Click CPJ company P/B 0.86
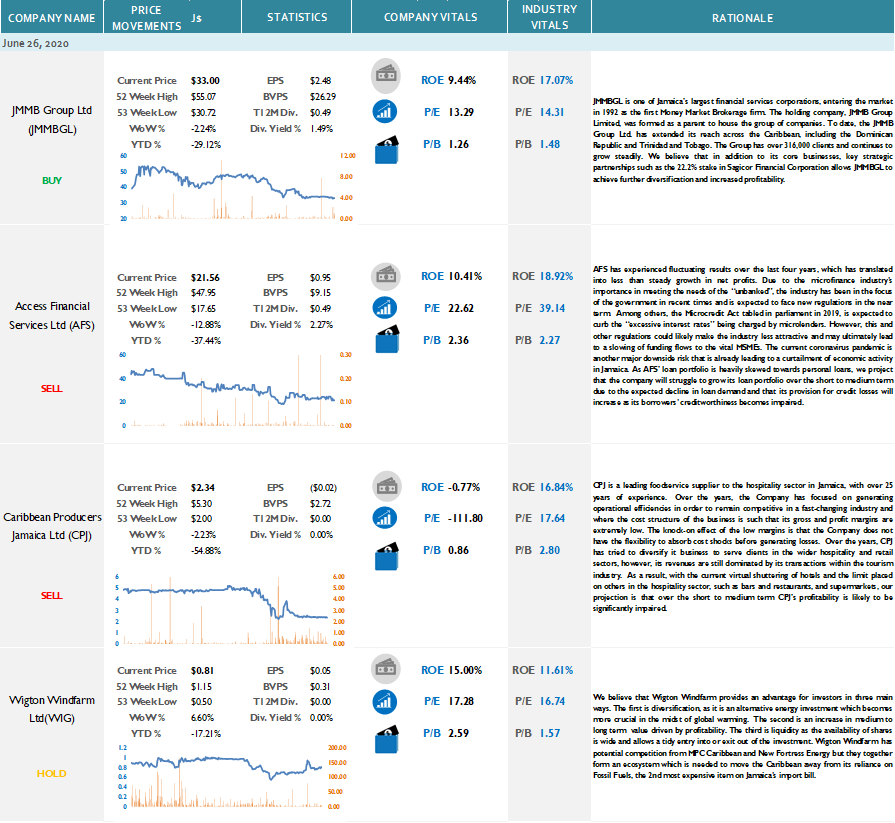895x823 pixels. click(458, 550)
